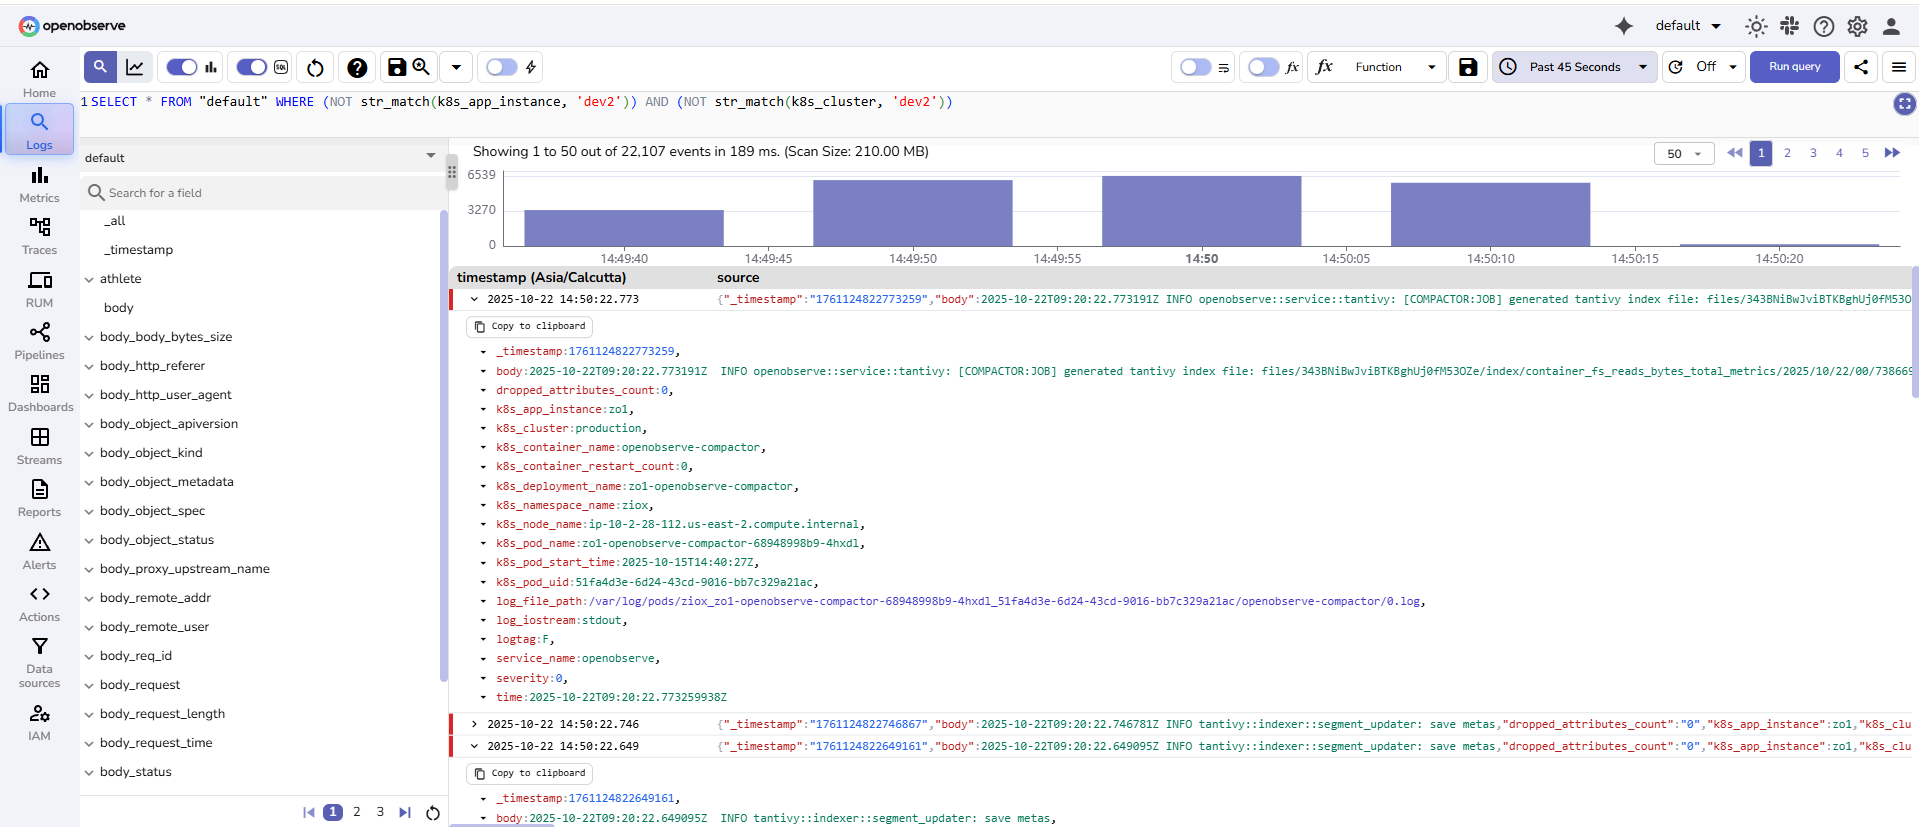Toggle the histogram display switch
Screen dimensions: 1919x827
point(182,67)
